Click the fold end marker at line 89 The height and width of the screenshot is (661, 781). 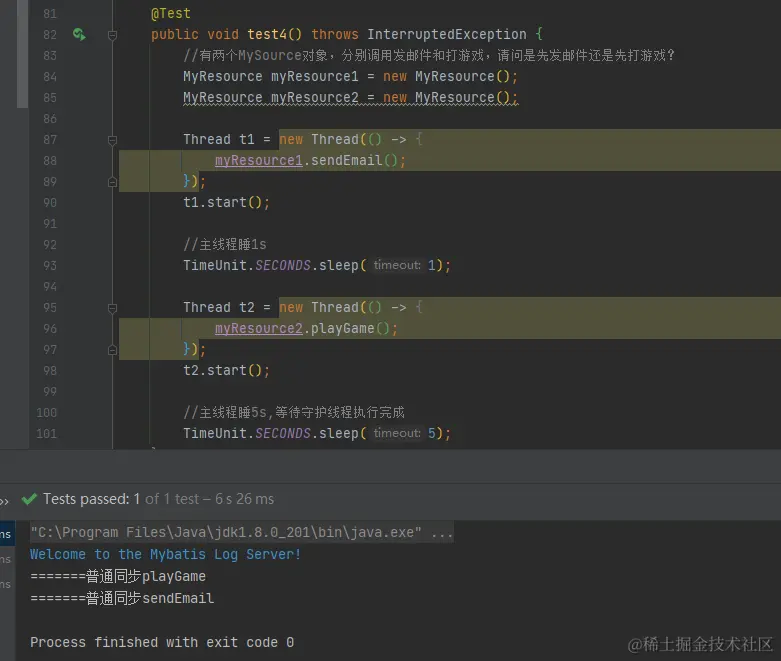point(113,182)
